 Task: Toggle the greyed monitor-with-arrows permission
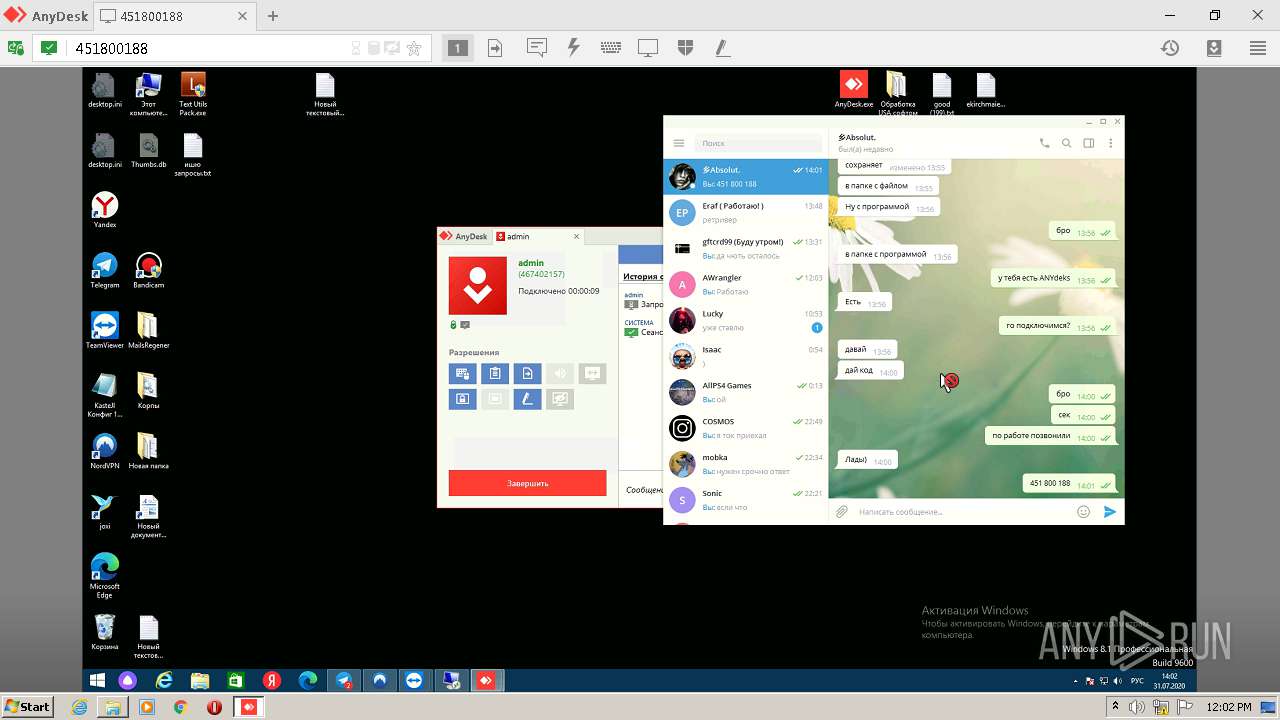click(592, 373)
